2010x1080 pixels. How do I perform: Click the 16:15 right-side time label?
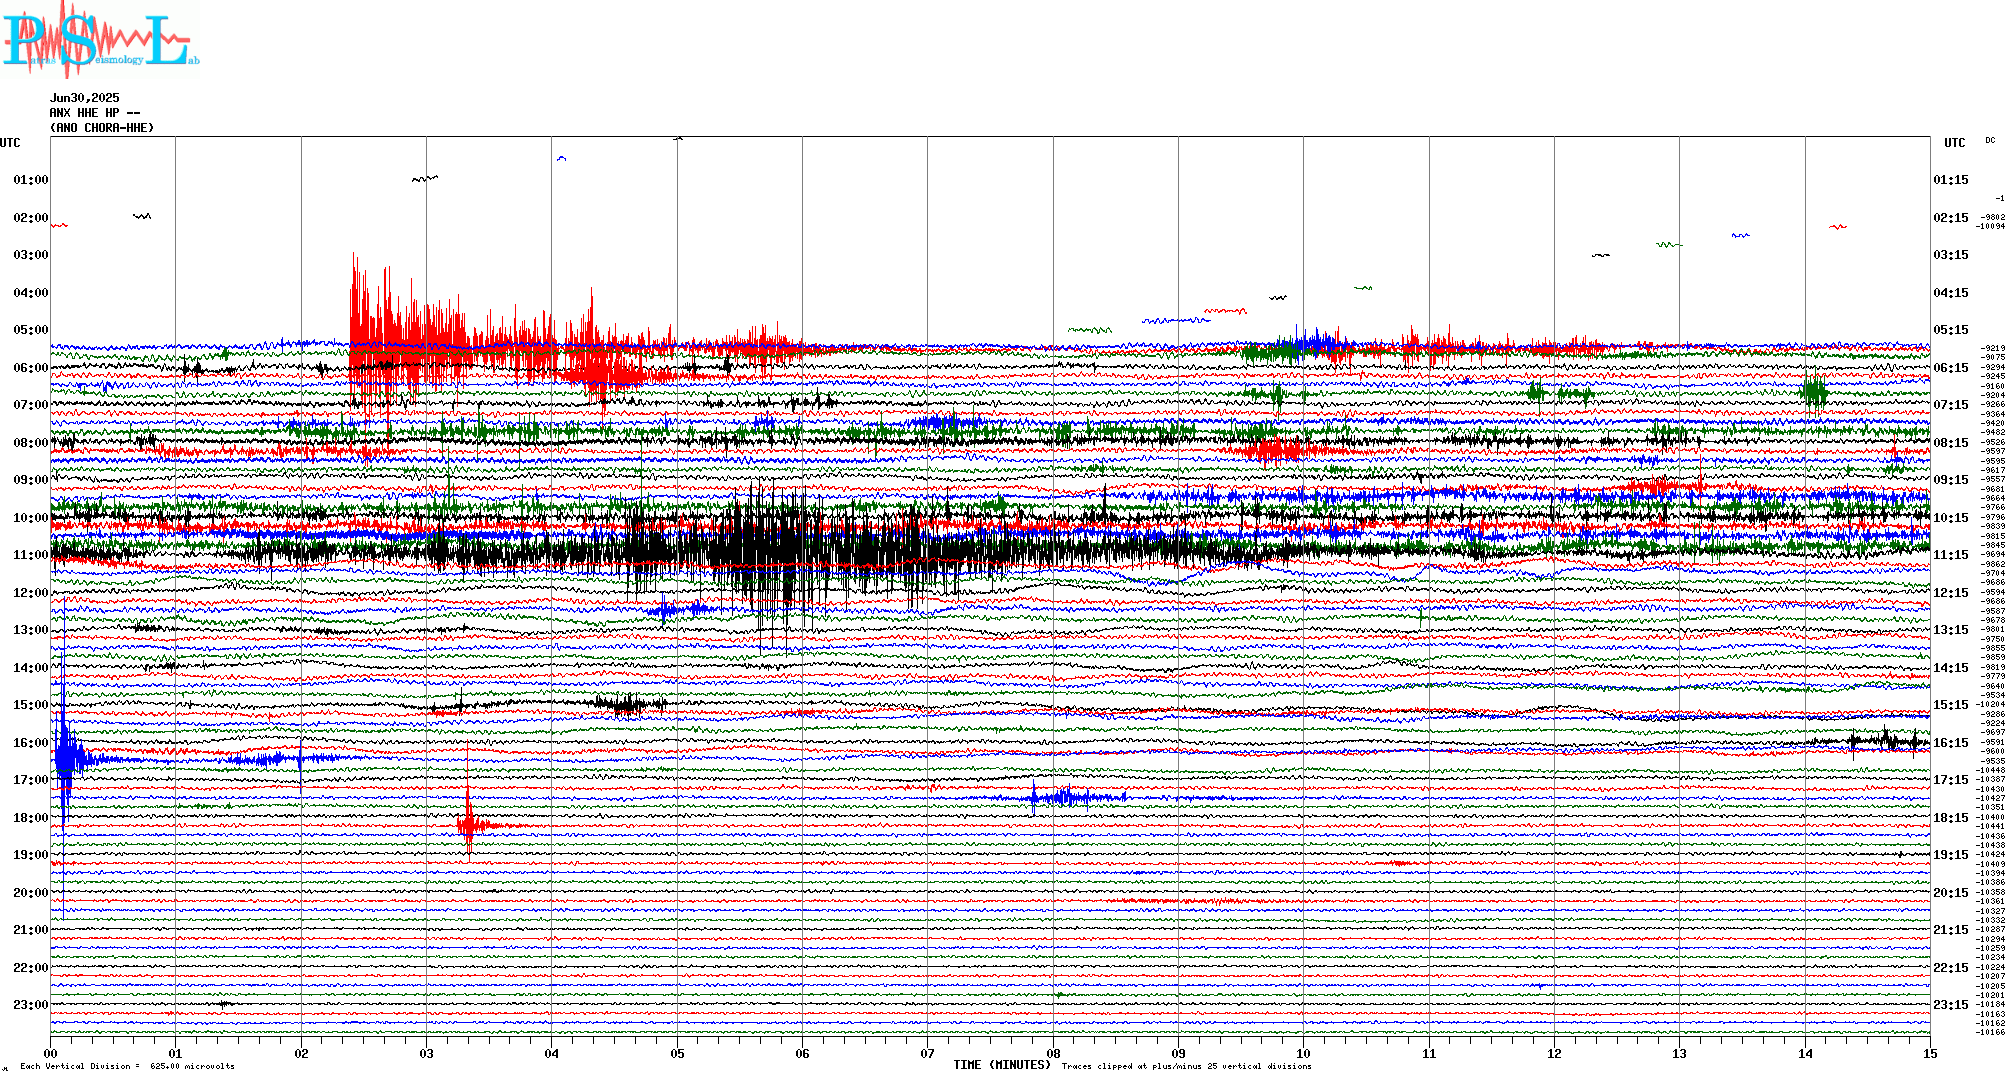1950,743
